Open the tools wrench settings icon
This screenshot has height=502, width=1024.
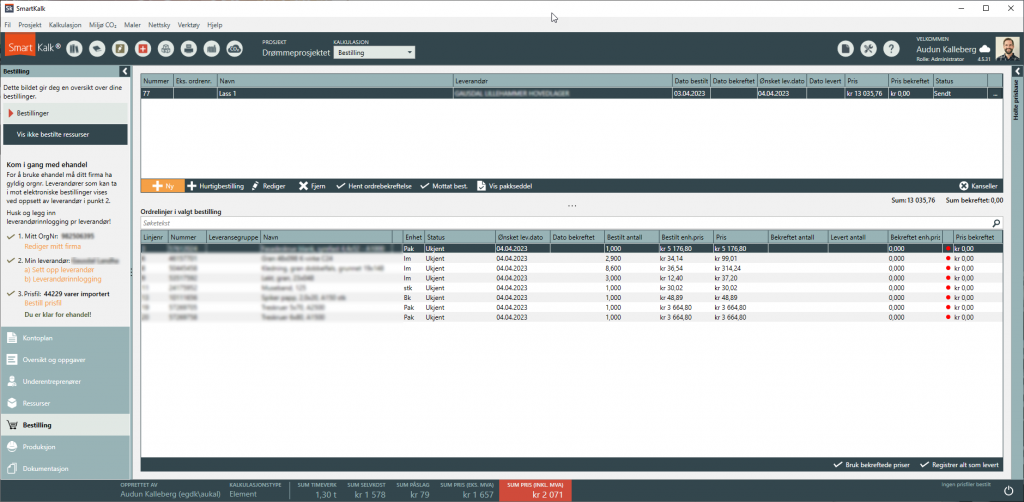point(868,48)
